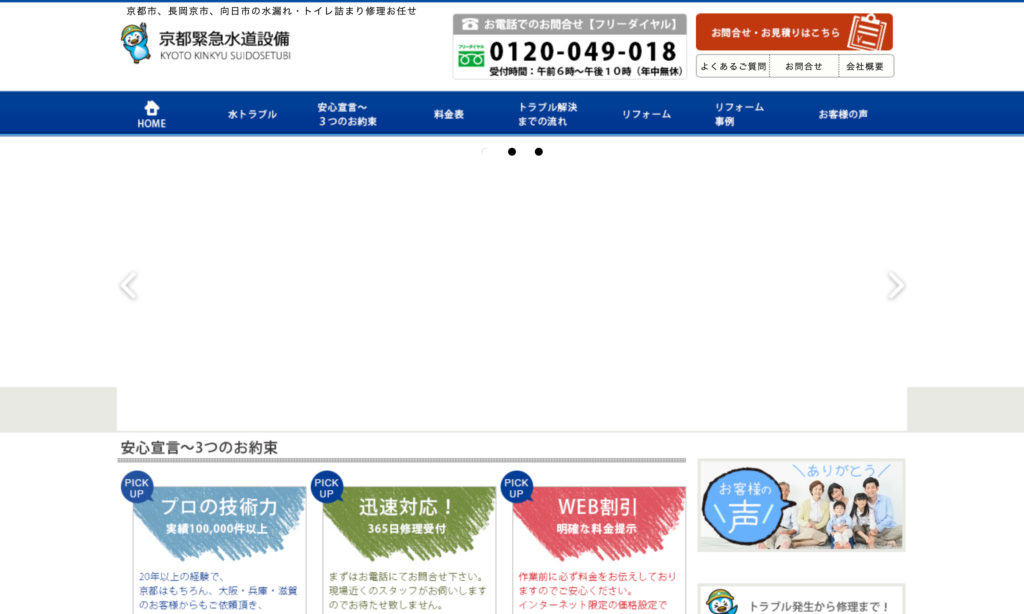Show next slide with right arrow
Viewport: 1024px width, 614px height.
tap(896, 285)
